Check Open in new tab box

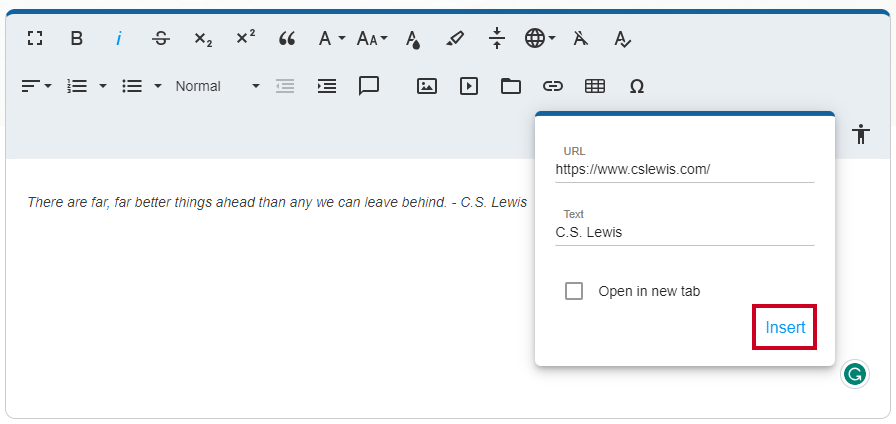coord(574,291)
